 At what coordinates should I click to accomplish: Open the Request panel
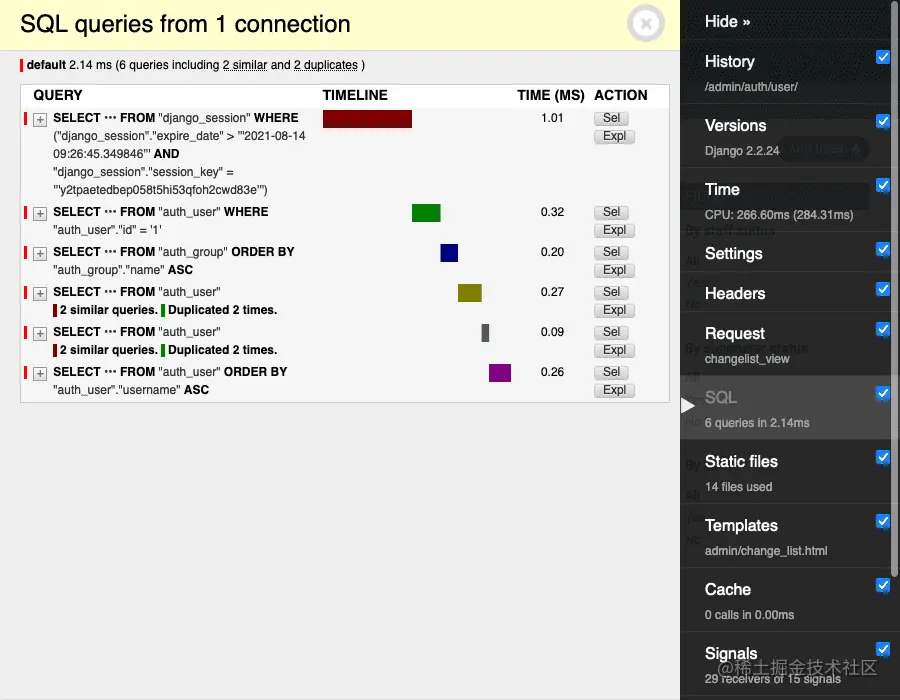(735, 333)
